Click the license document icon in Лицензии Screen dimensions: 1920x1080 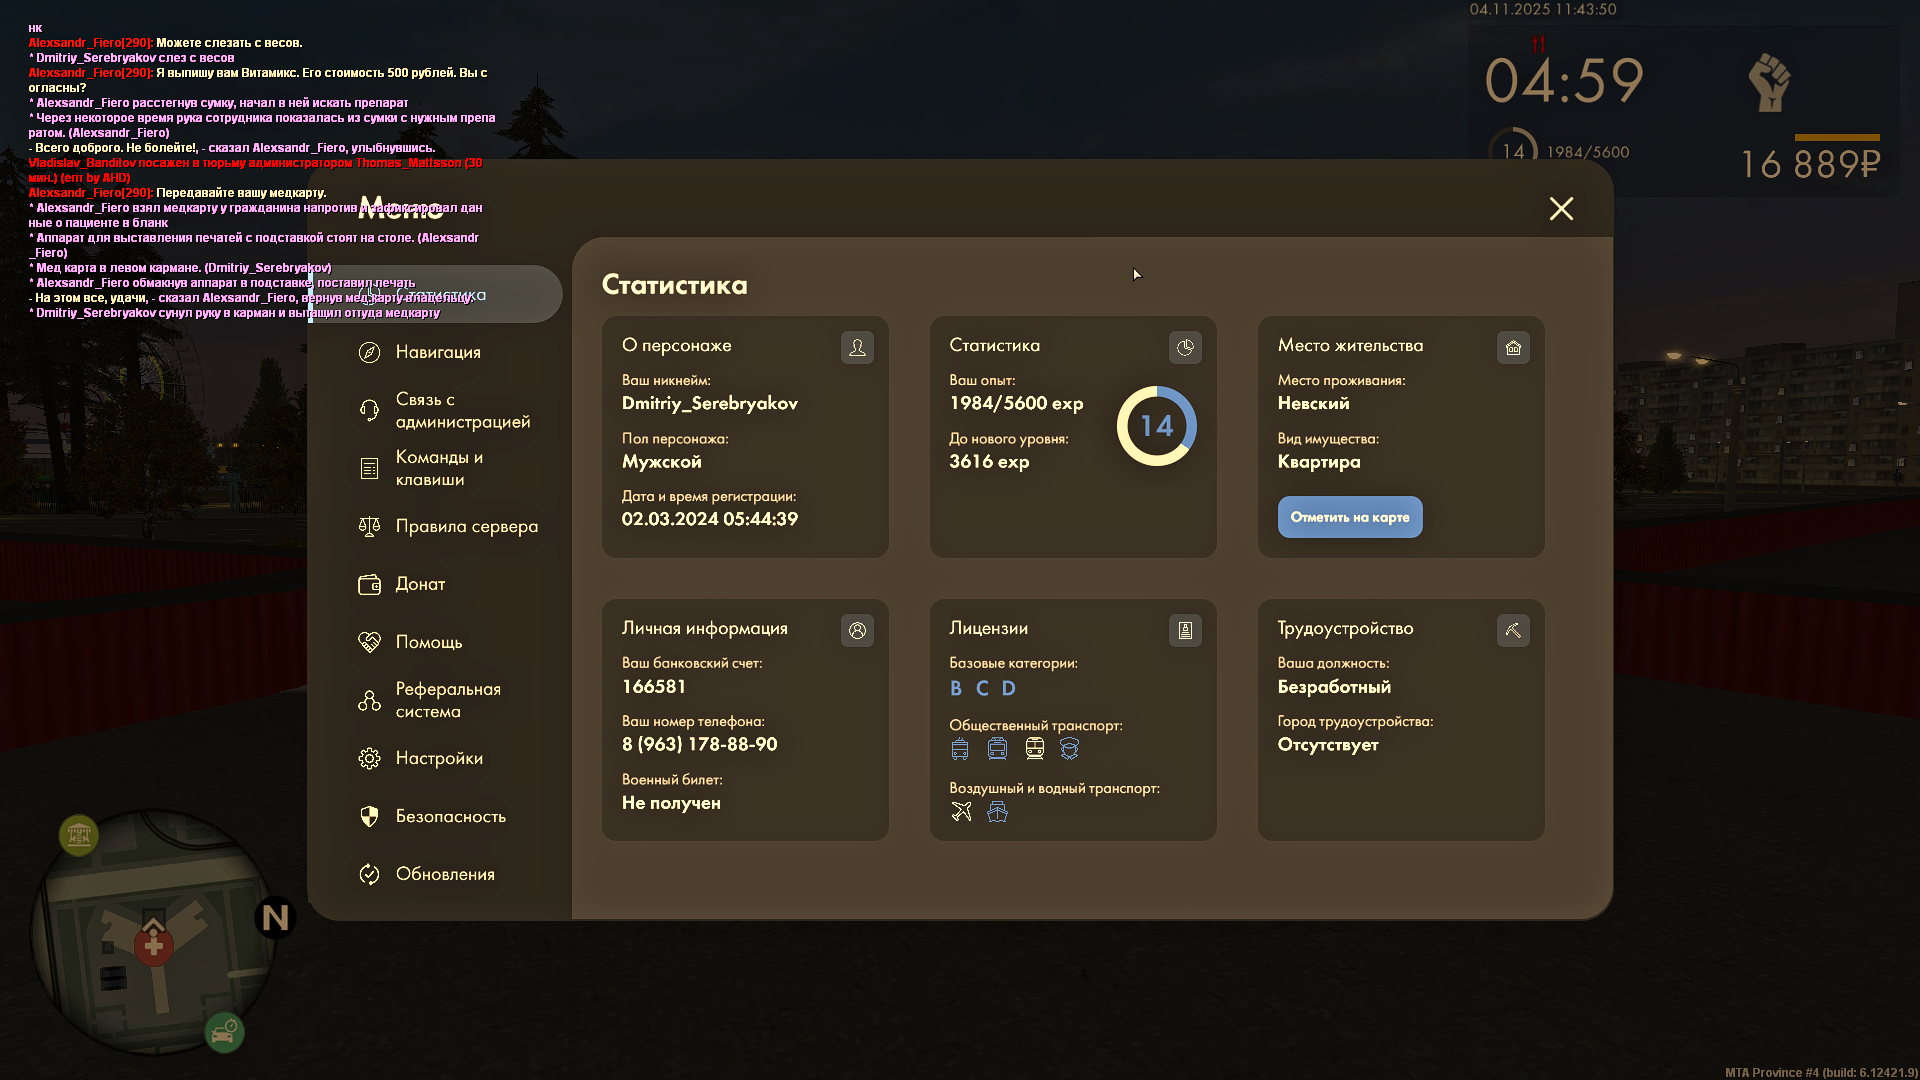1185,630
